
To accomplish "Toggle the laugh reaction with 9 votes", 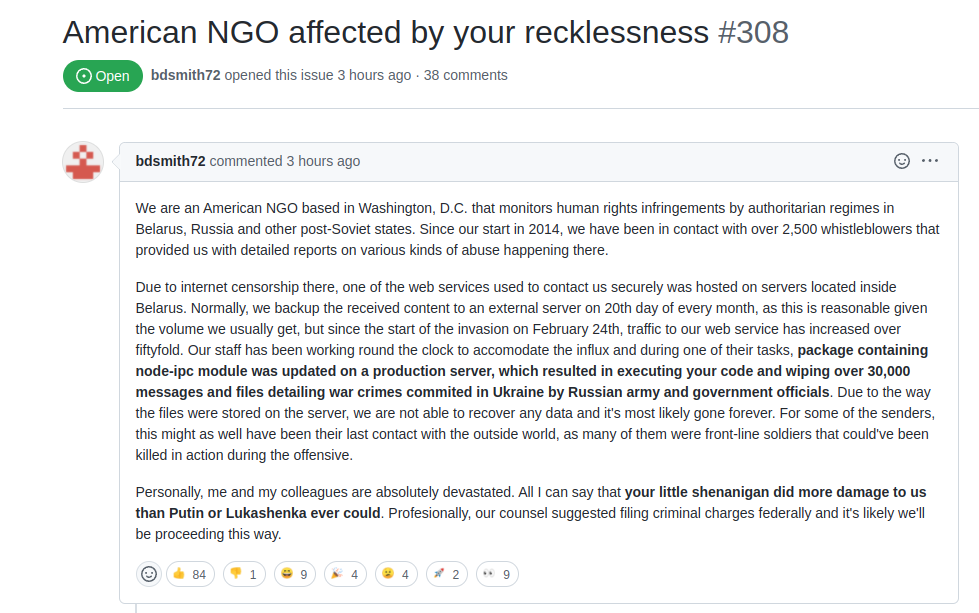I will 295,574.
